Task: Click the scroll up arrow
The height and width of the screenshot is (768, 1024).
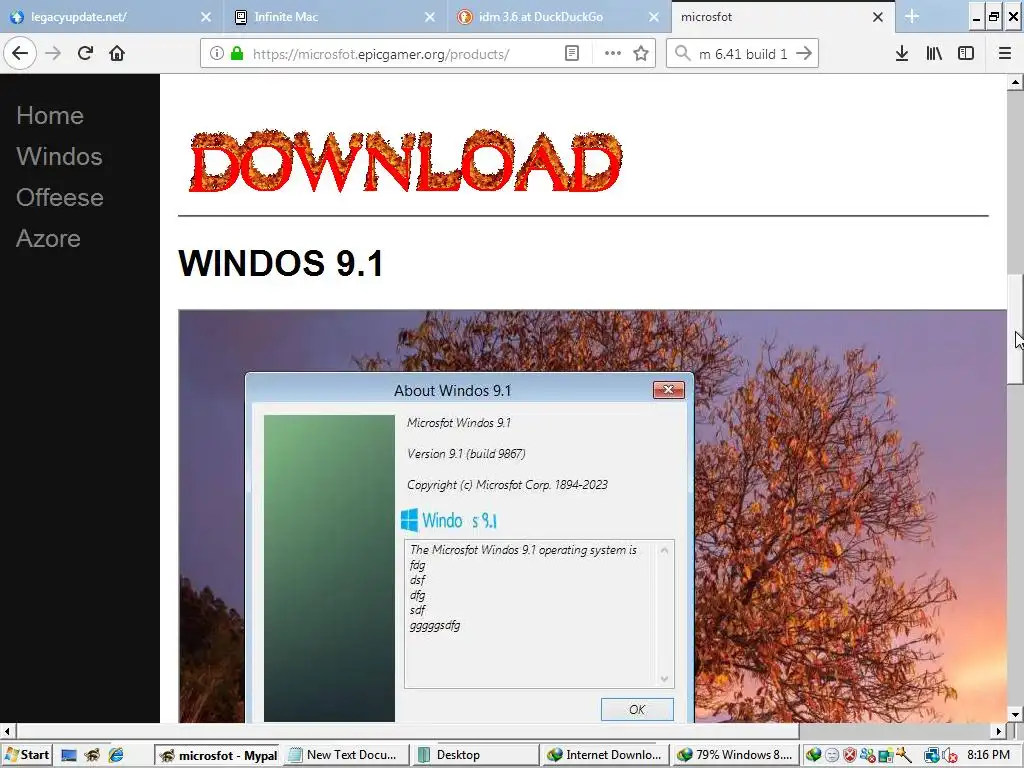Action: [x=1015, y=82]
